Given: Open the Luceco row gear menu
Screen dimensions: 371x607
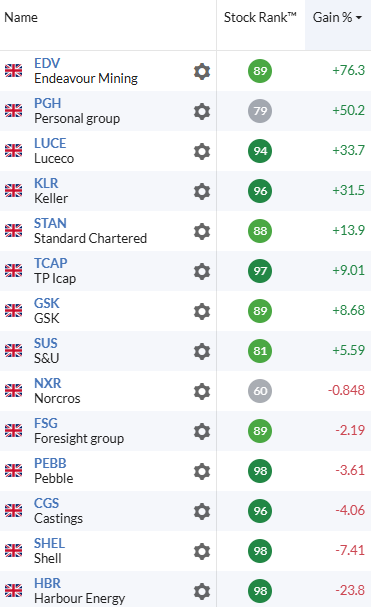Looking at the screenshot, I should click(202, 151).
